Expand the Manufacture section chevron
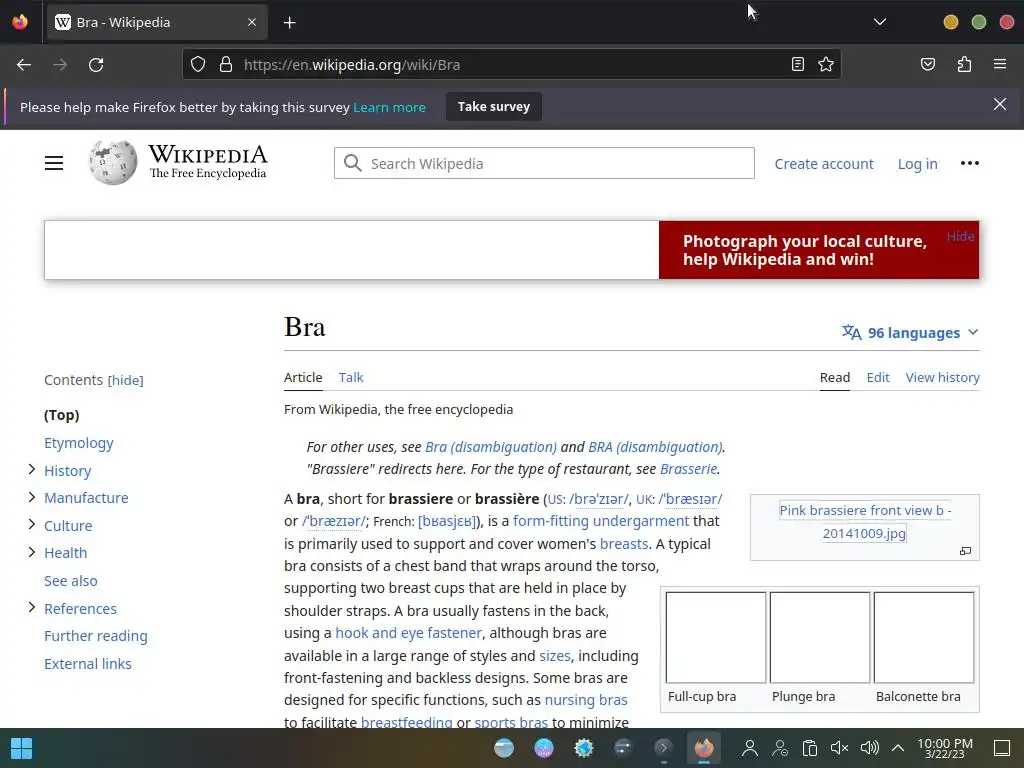The image size is (1024, 768). (31, 497)
